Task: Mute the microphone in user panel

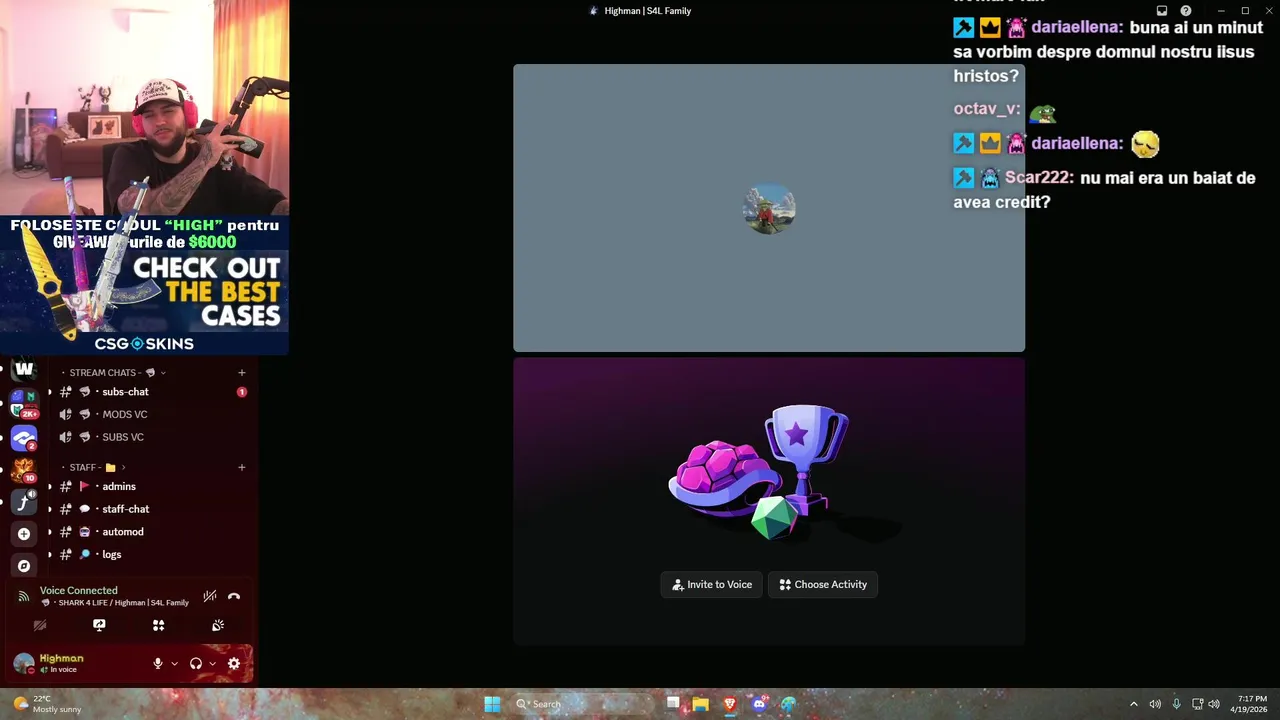Action: [x=157, y=663]
